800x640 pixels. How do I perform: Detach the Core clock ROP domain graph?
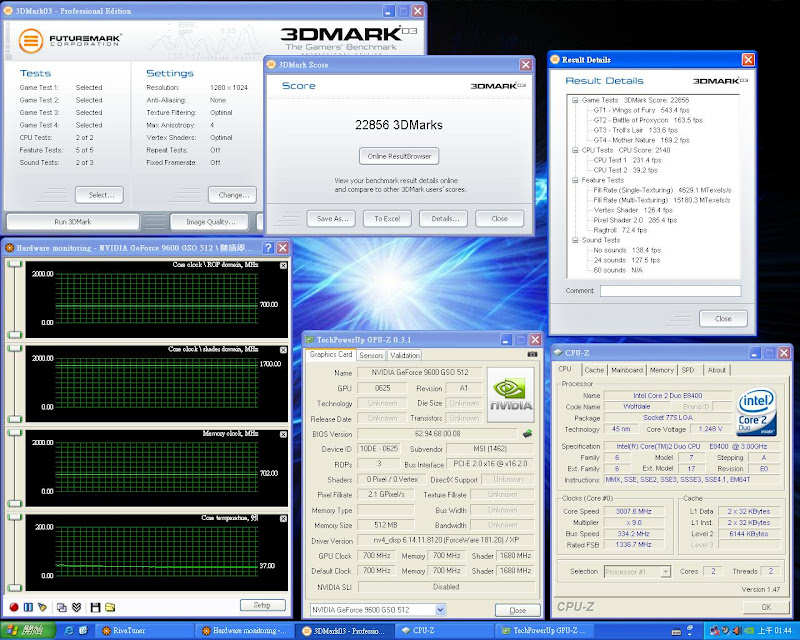(x=283, y=265)
